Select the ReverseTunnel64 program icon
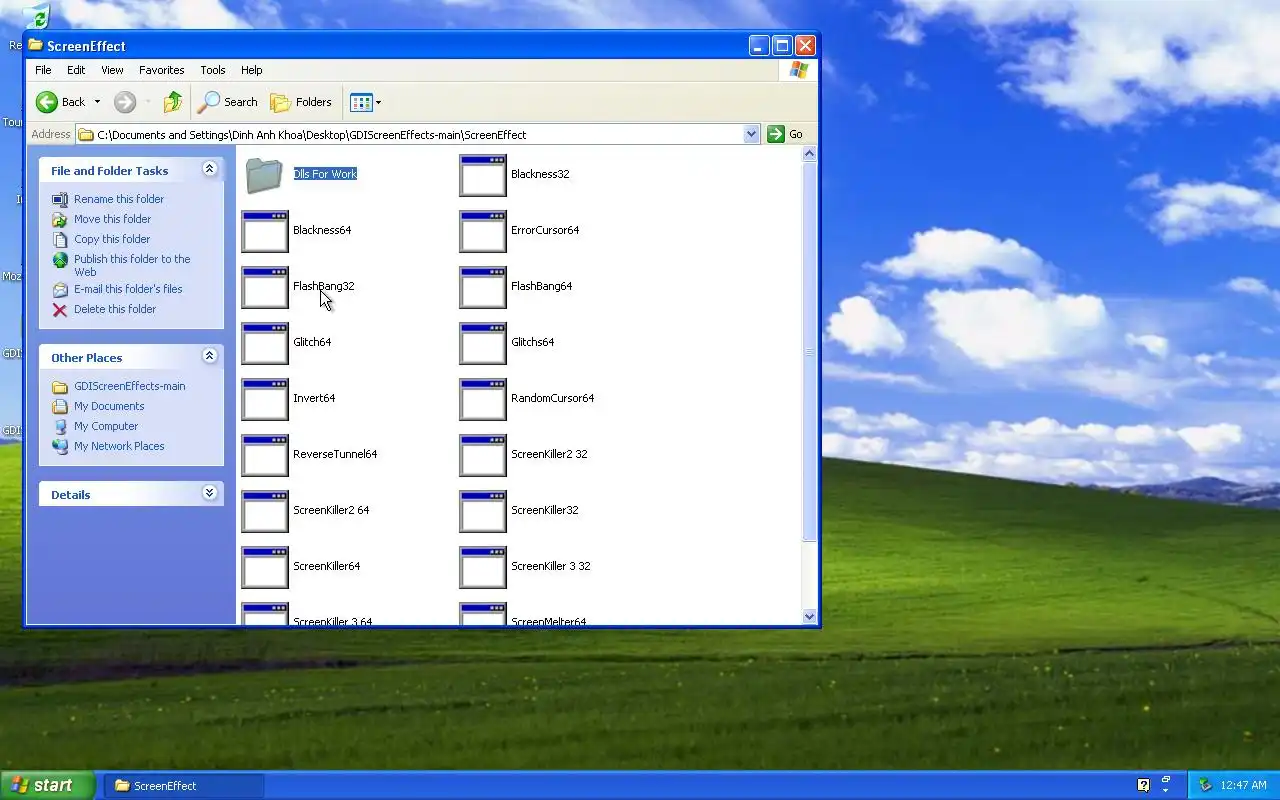Viewport: 1280px width, 800px height. (265, 455)
